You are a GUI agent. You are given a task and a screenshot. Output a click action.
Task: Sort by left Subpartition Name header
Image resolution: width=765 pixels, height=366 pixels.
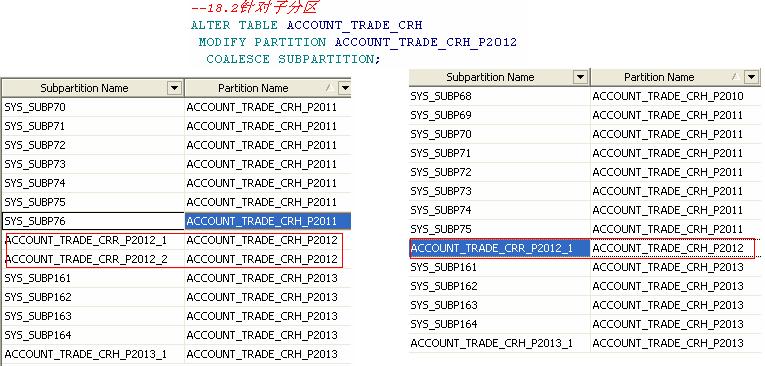[84, 88]
